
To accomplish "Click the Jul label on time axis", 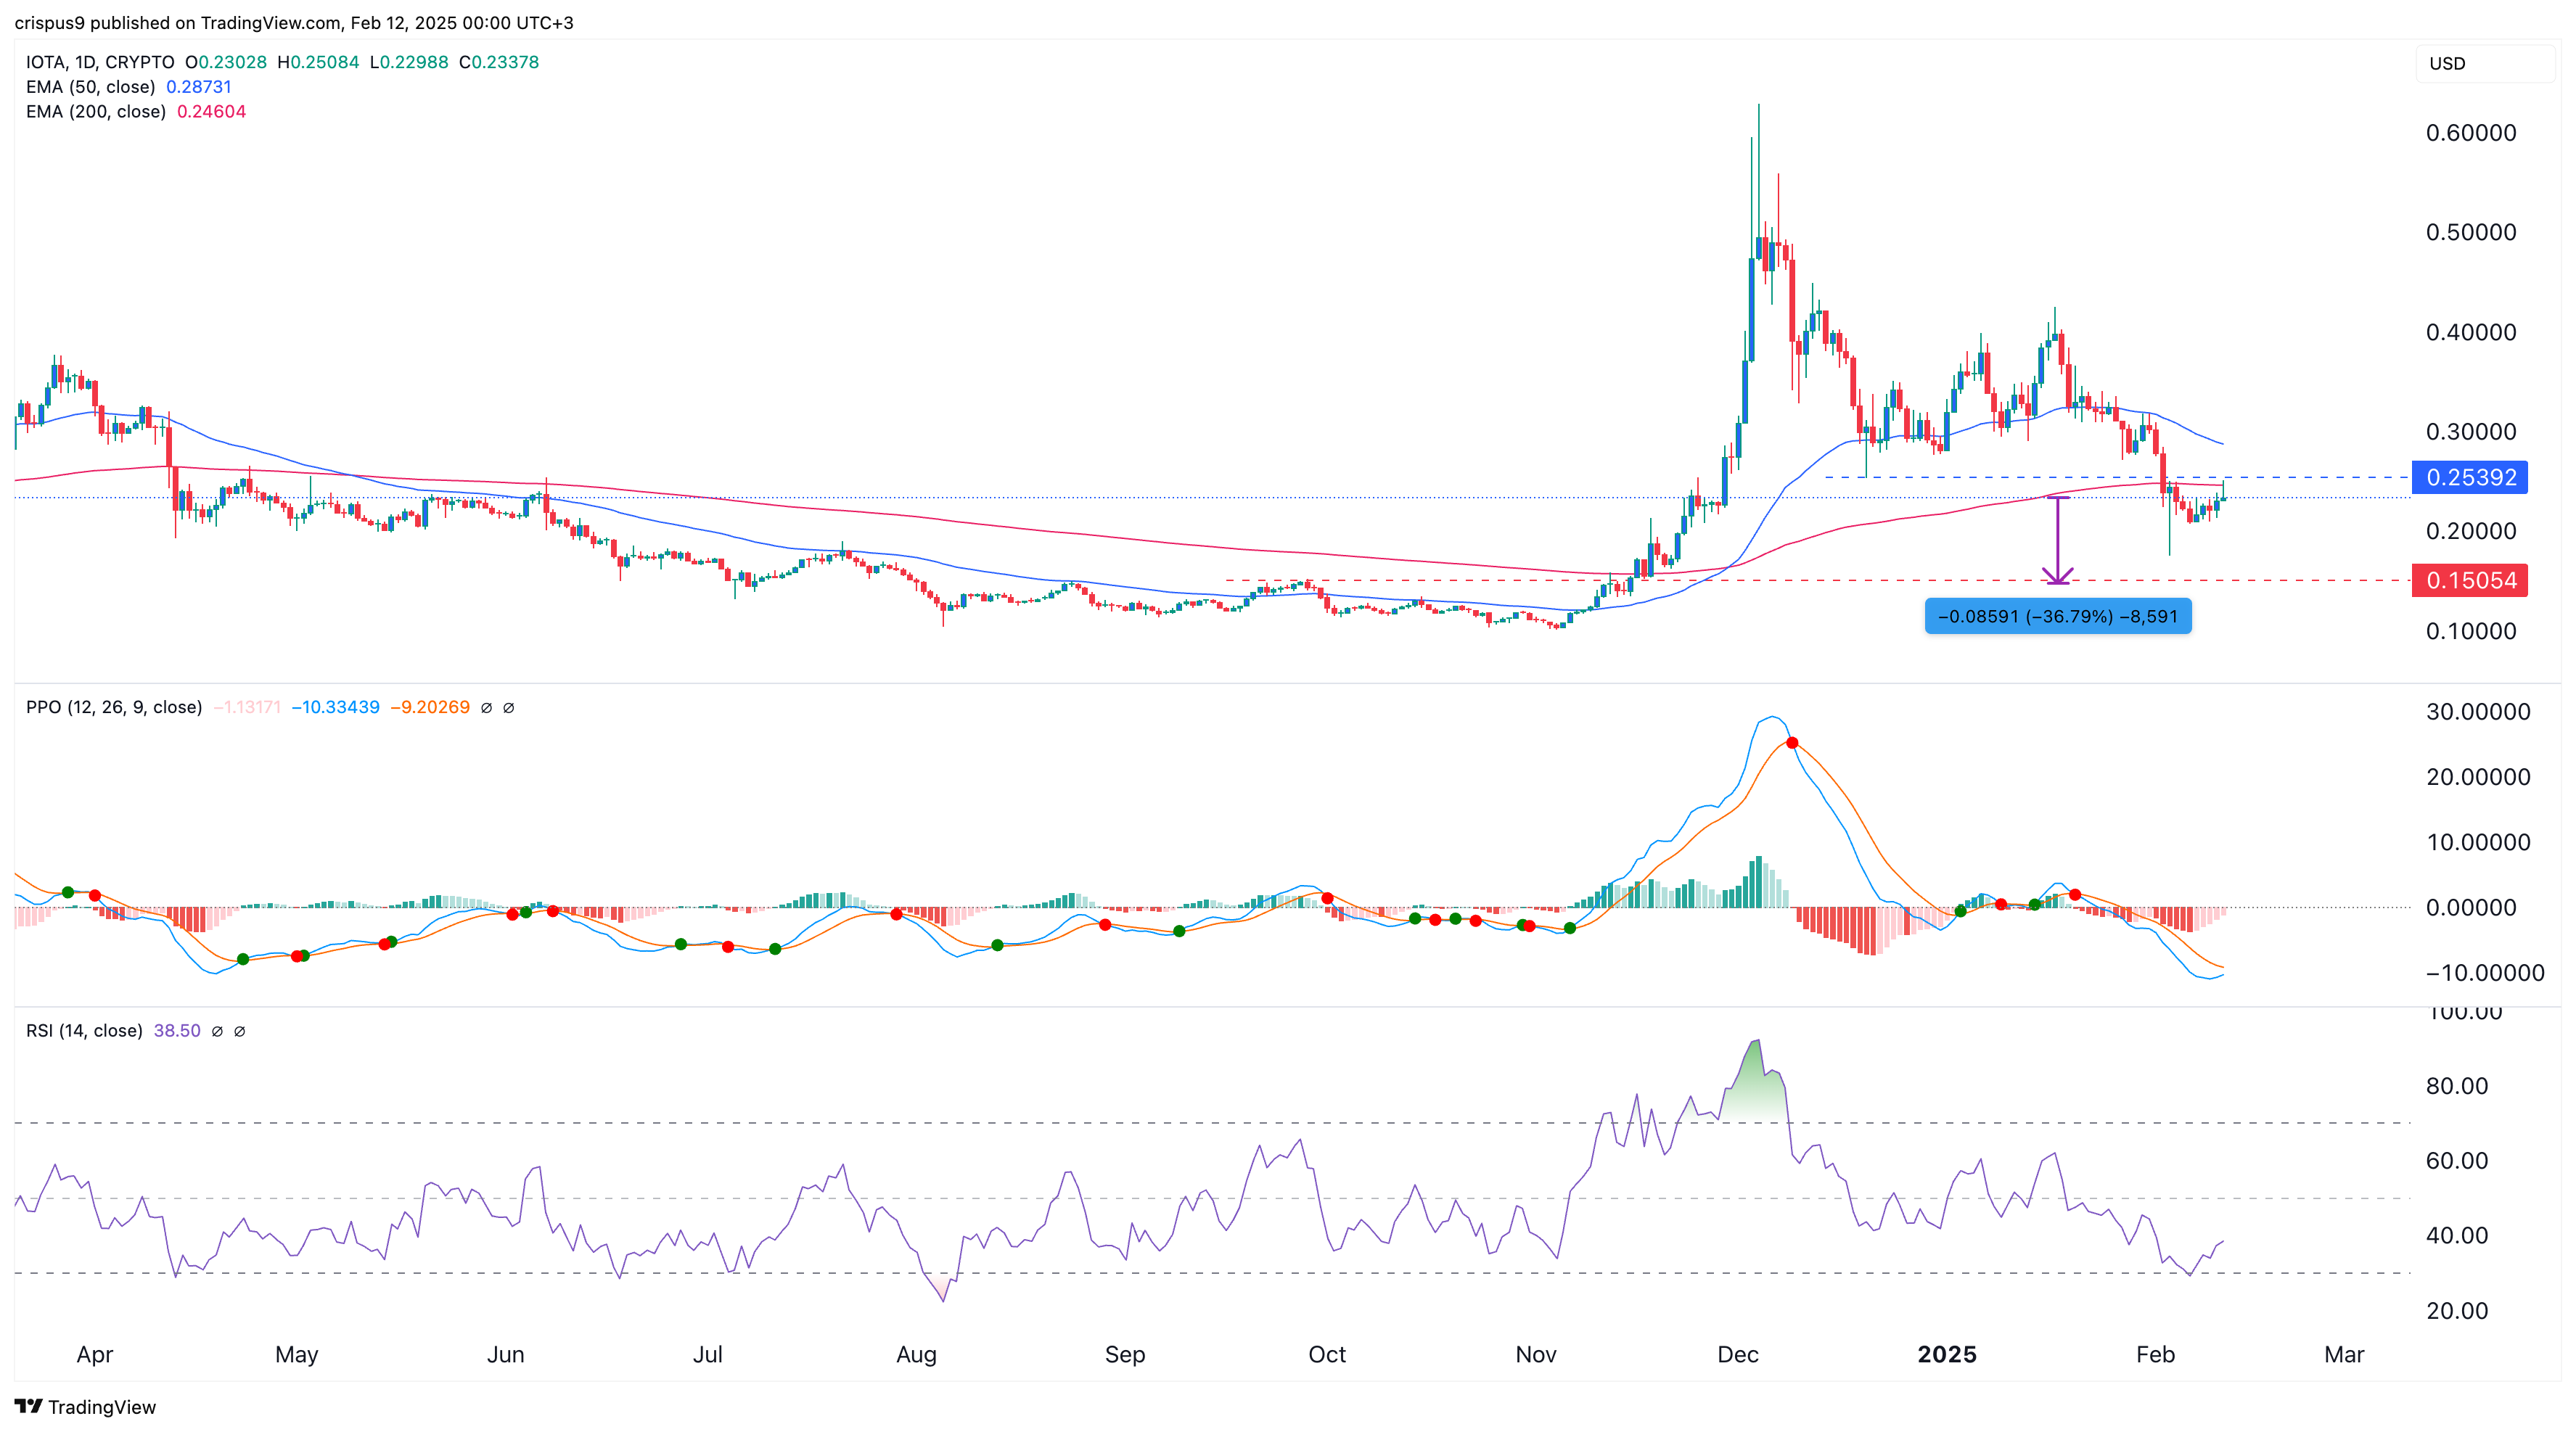I will click(x=708, y=1355).
